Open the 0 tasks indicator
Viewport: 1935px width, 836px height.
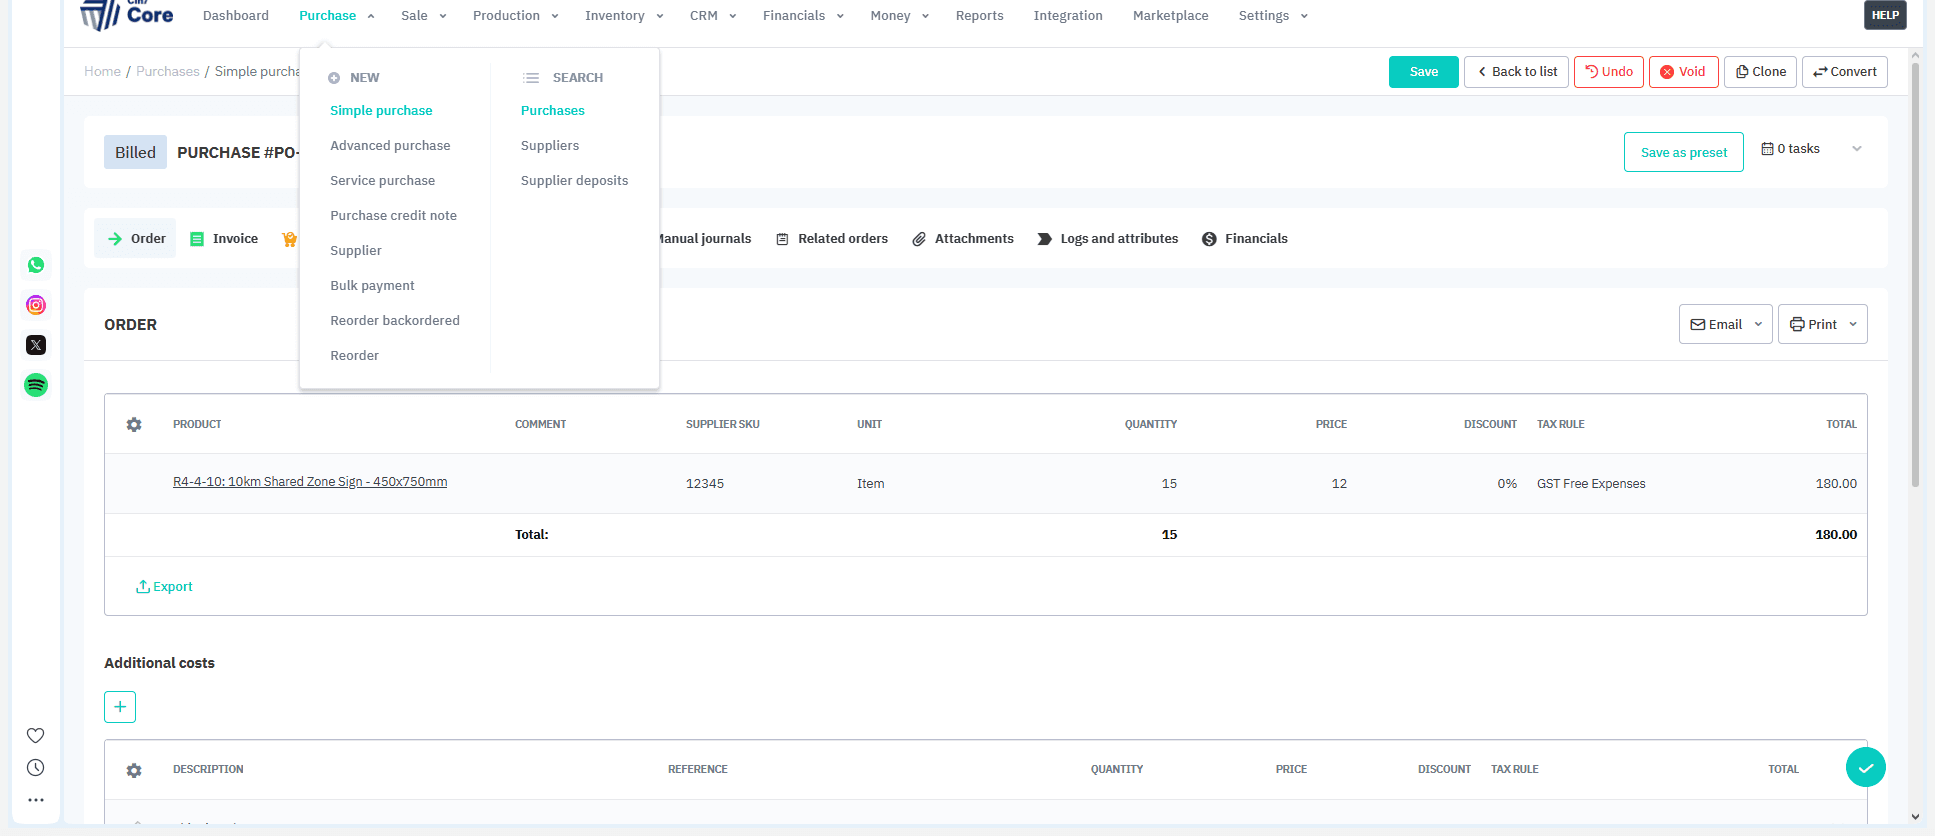point(1790,149)
